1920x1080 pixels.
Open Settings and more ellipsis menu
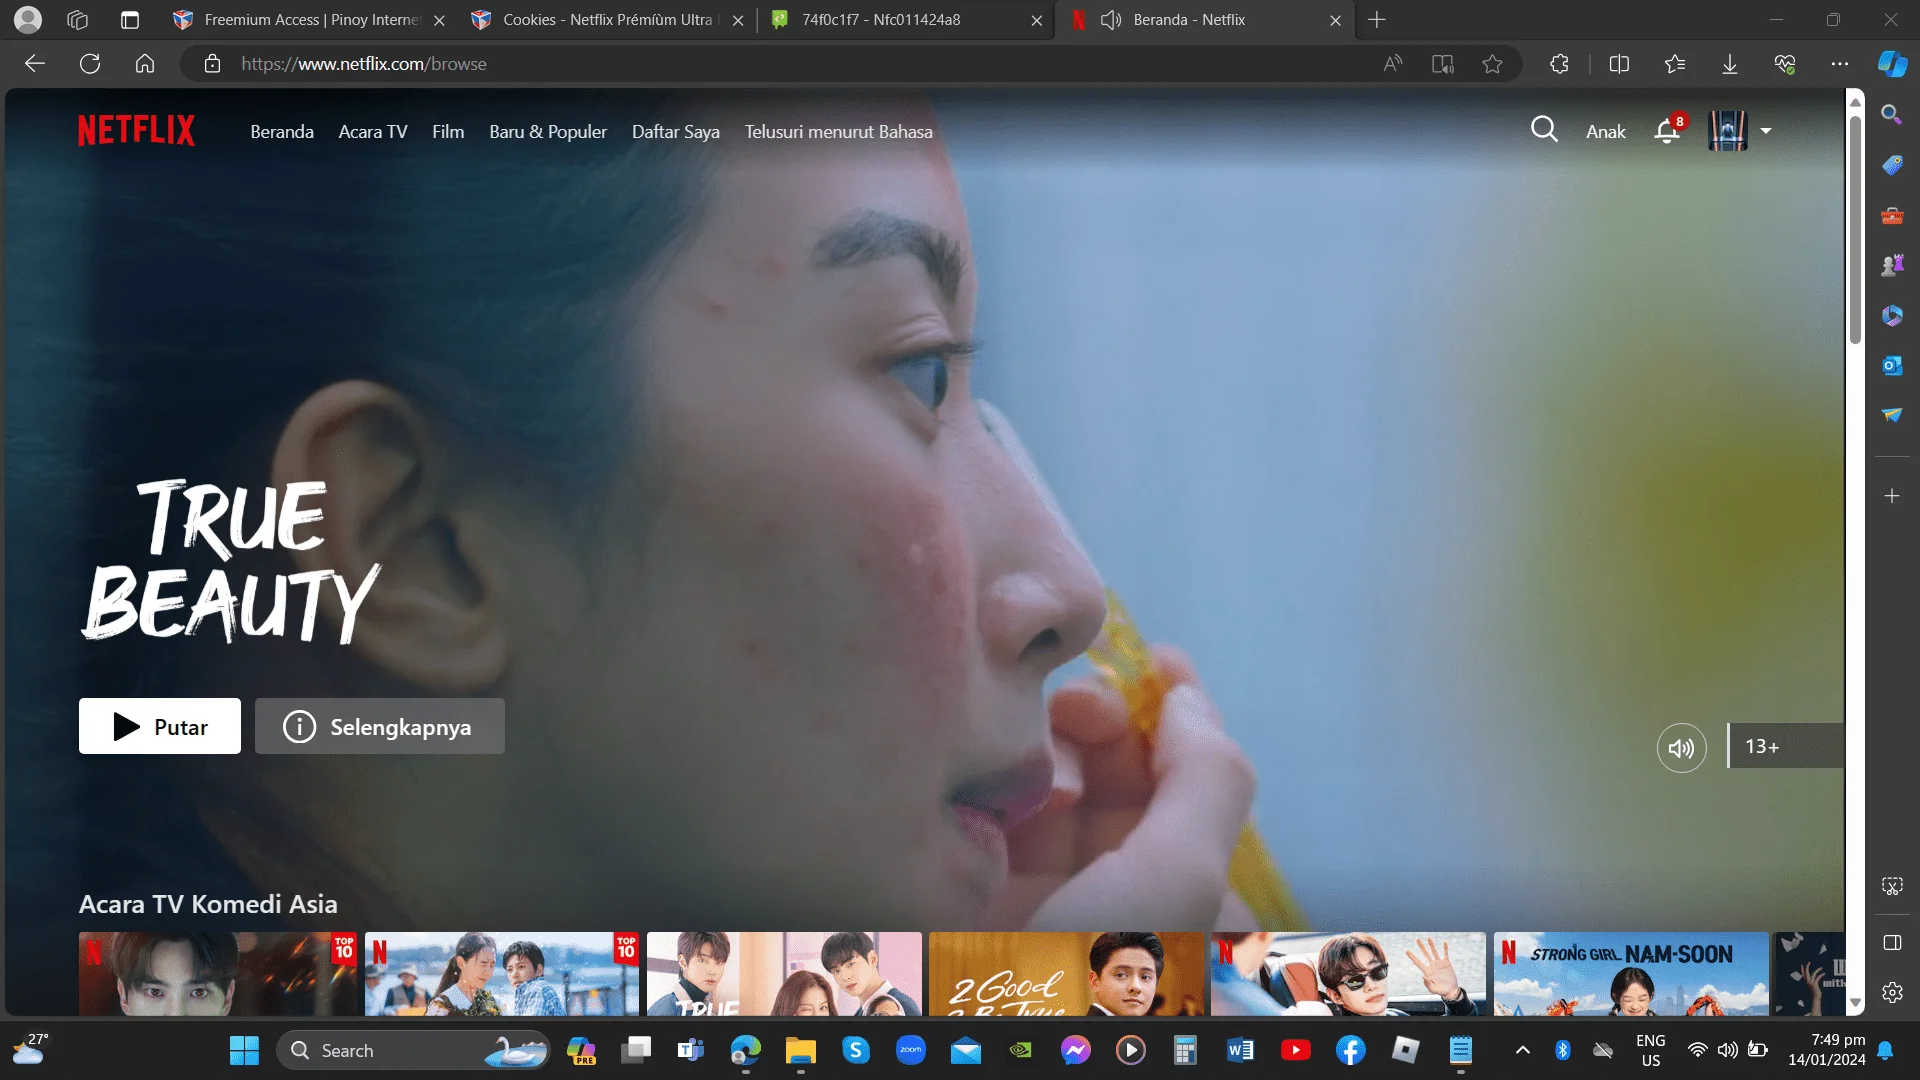click(1840, 64)
